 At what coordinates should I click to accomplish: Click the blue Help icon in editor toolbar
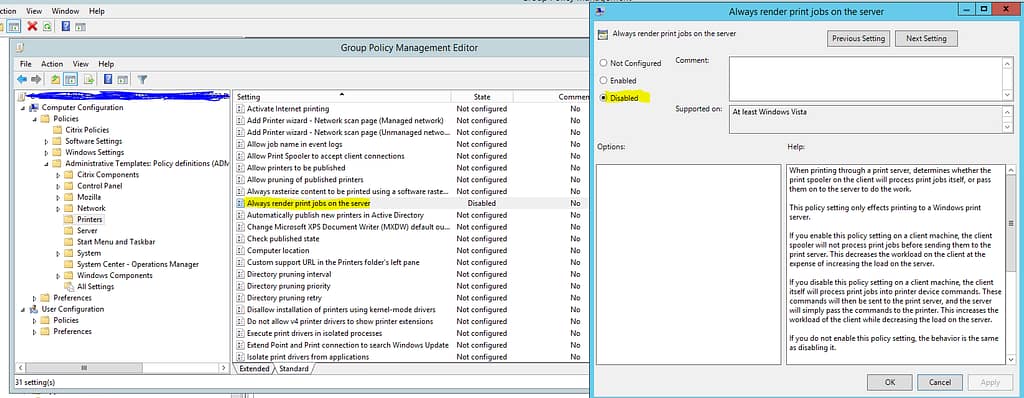pos(108,79)
